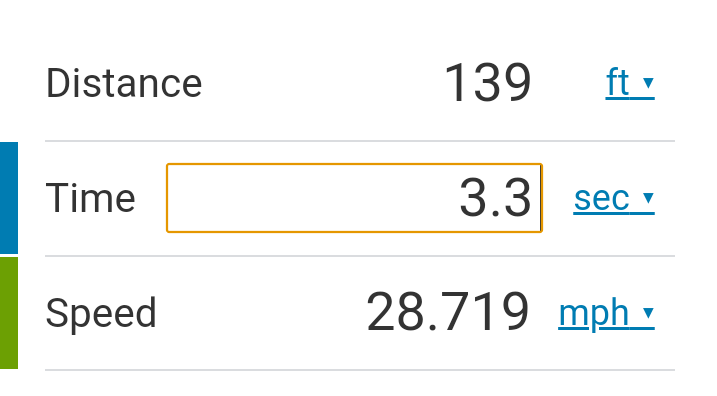Click the small triangle next to ft
This screenshot has height=396, width=717.
click(648, 83)
